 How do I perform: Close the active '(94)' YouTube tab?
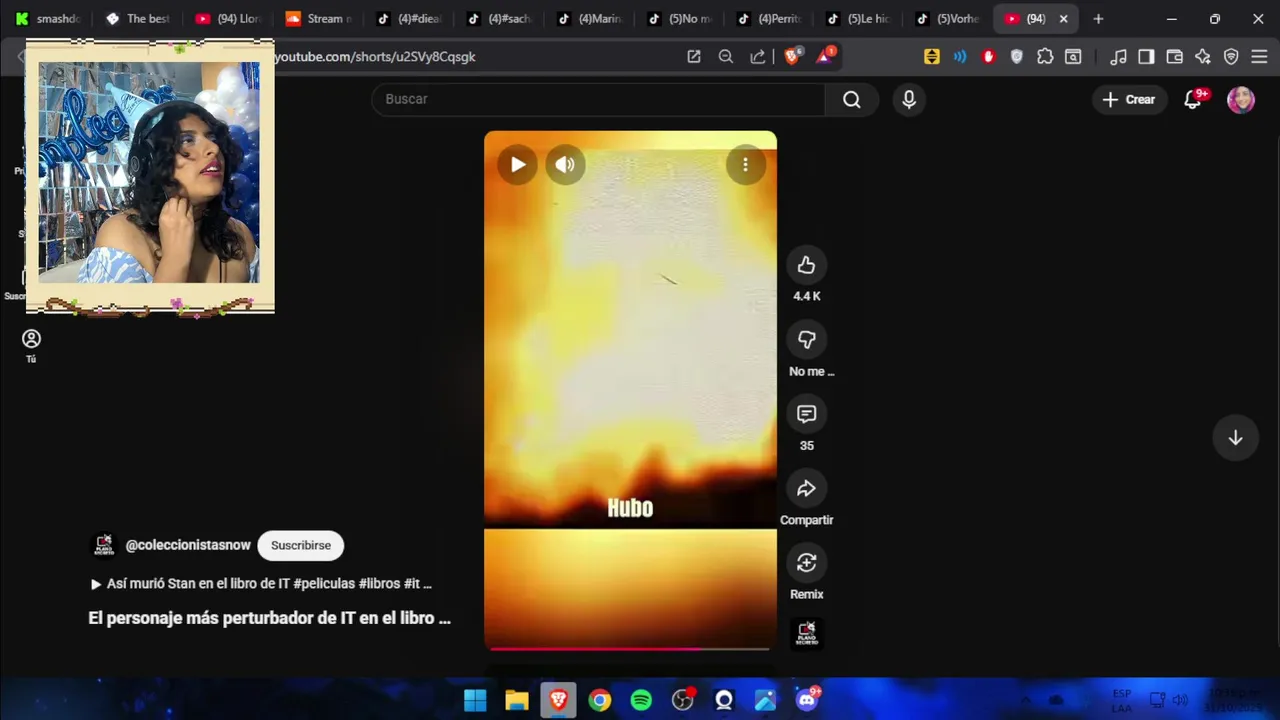1063,19
